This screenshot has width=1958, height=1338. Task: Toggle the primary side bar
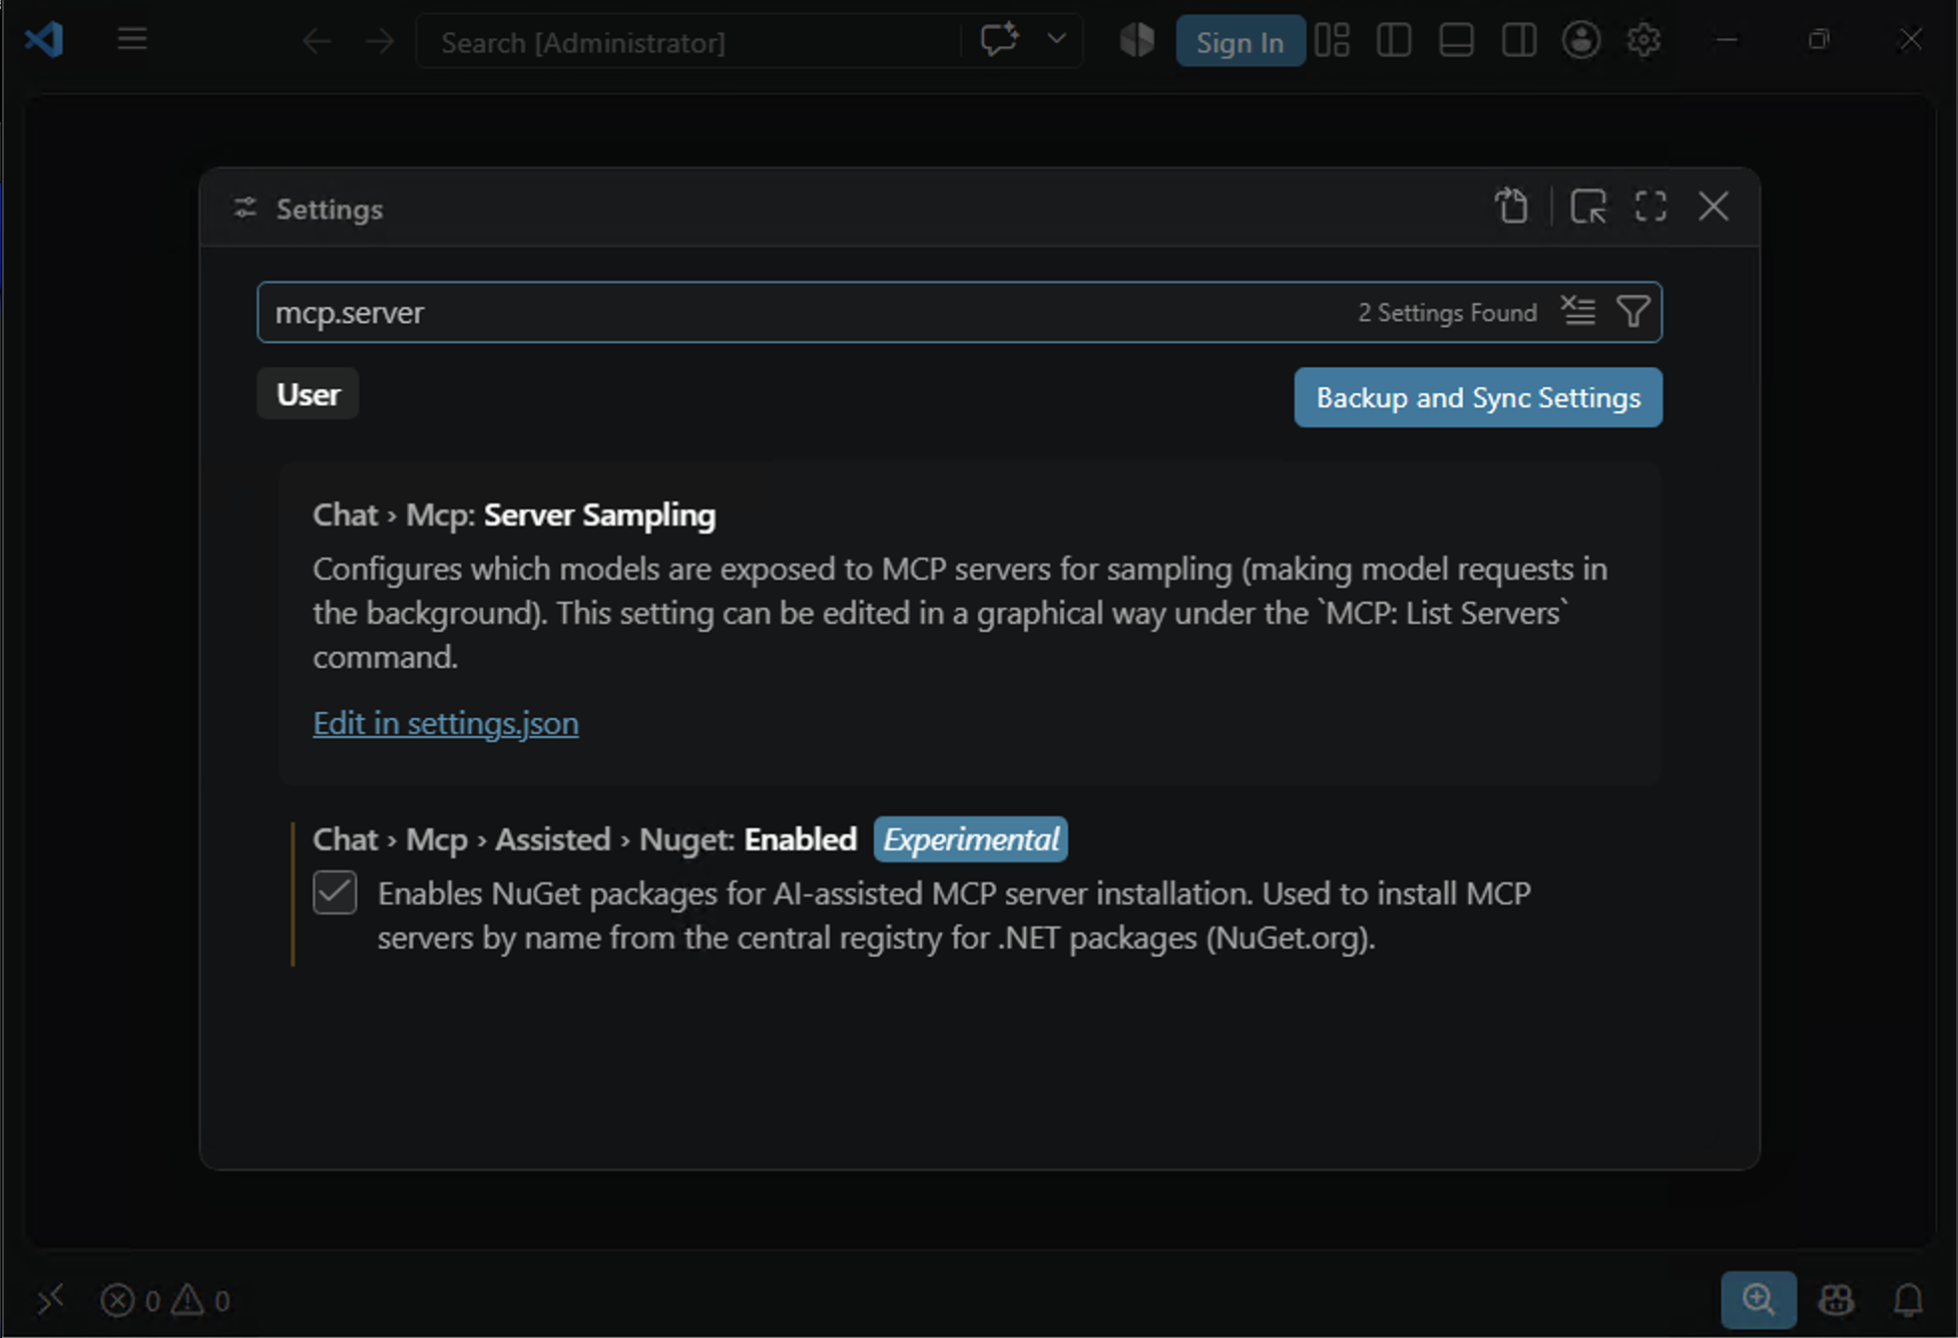tap(1394, 40)
